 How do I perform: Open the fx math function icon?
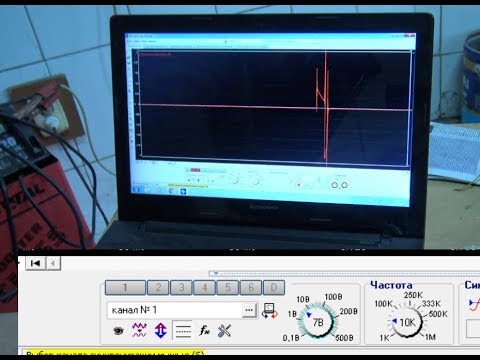pyautogui.click(x=204, y=331)
